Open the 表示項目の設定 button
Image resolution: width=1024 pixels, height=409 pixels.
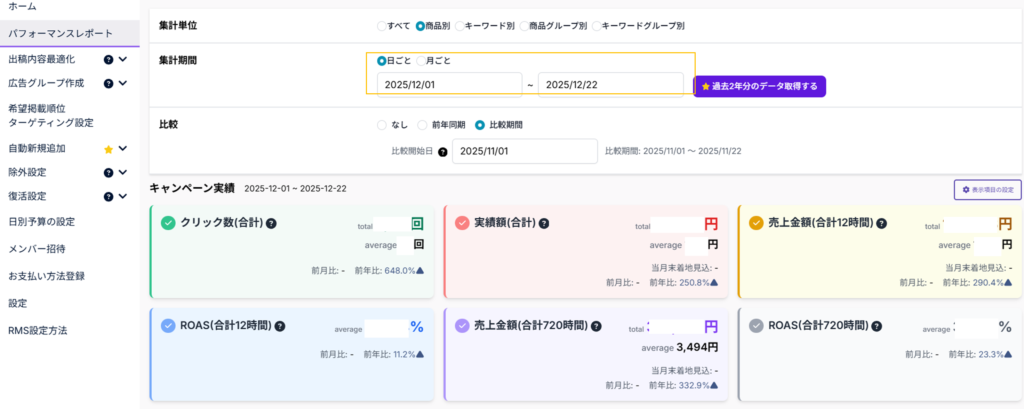tap(987, 189)
